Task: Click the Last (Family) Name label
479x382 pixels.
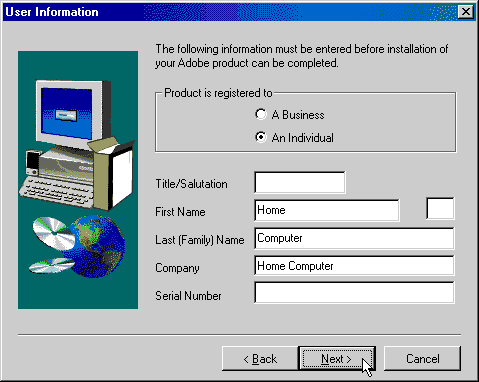Action: point(200,240)
